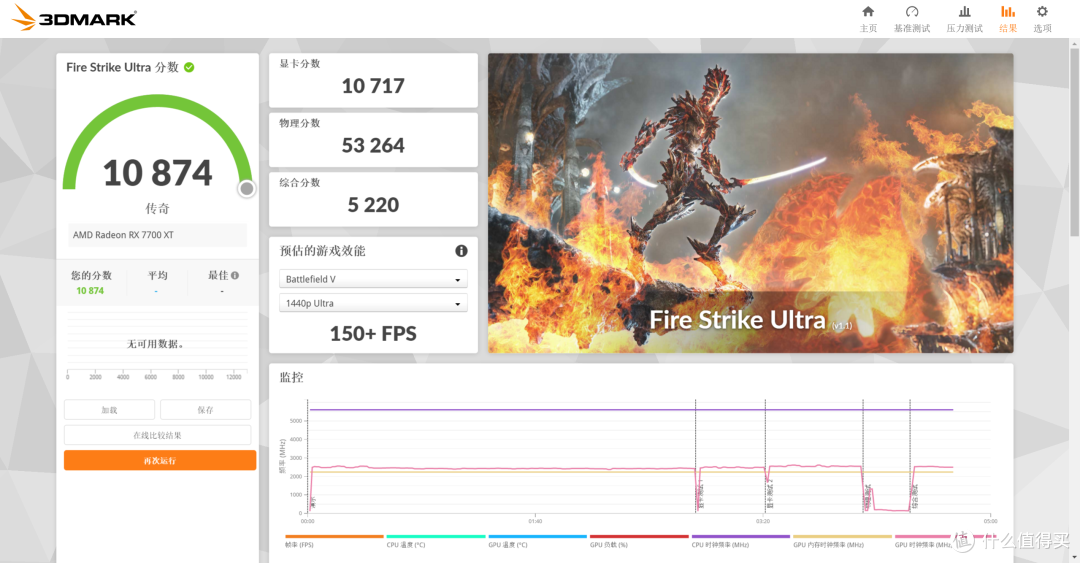Click the AMD Radeon RX 7700 XT label
This screenshot has height=563, width=1080.
(123, 235)
